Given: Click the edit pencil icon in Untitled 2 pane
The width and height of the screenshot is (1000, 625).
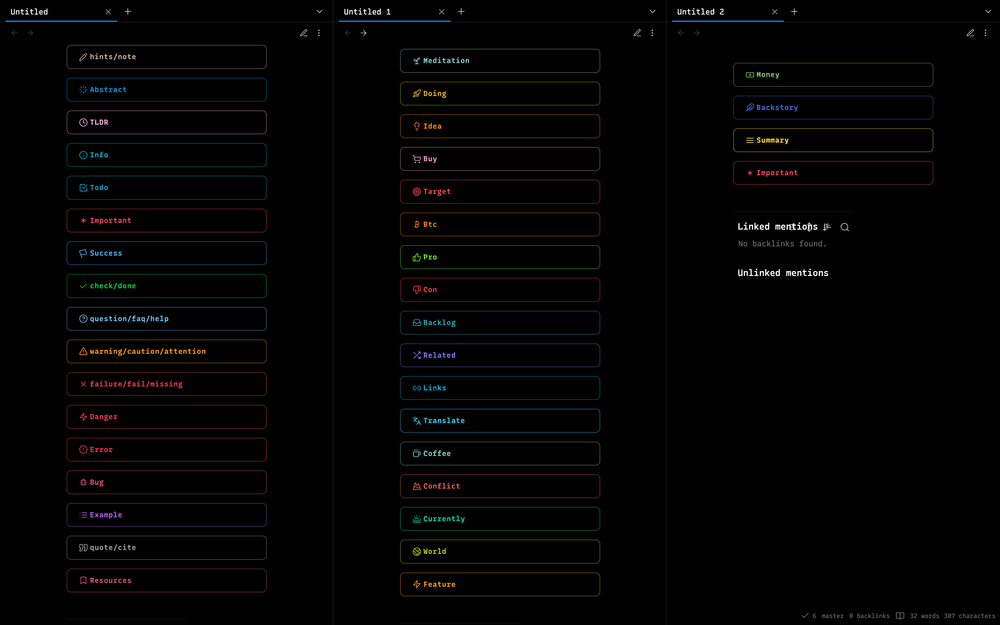Looking at the screenshot, I should point(970,33).
